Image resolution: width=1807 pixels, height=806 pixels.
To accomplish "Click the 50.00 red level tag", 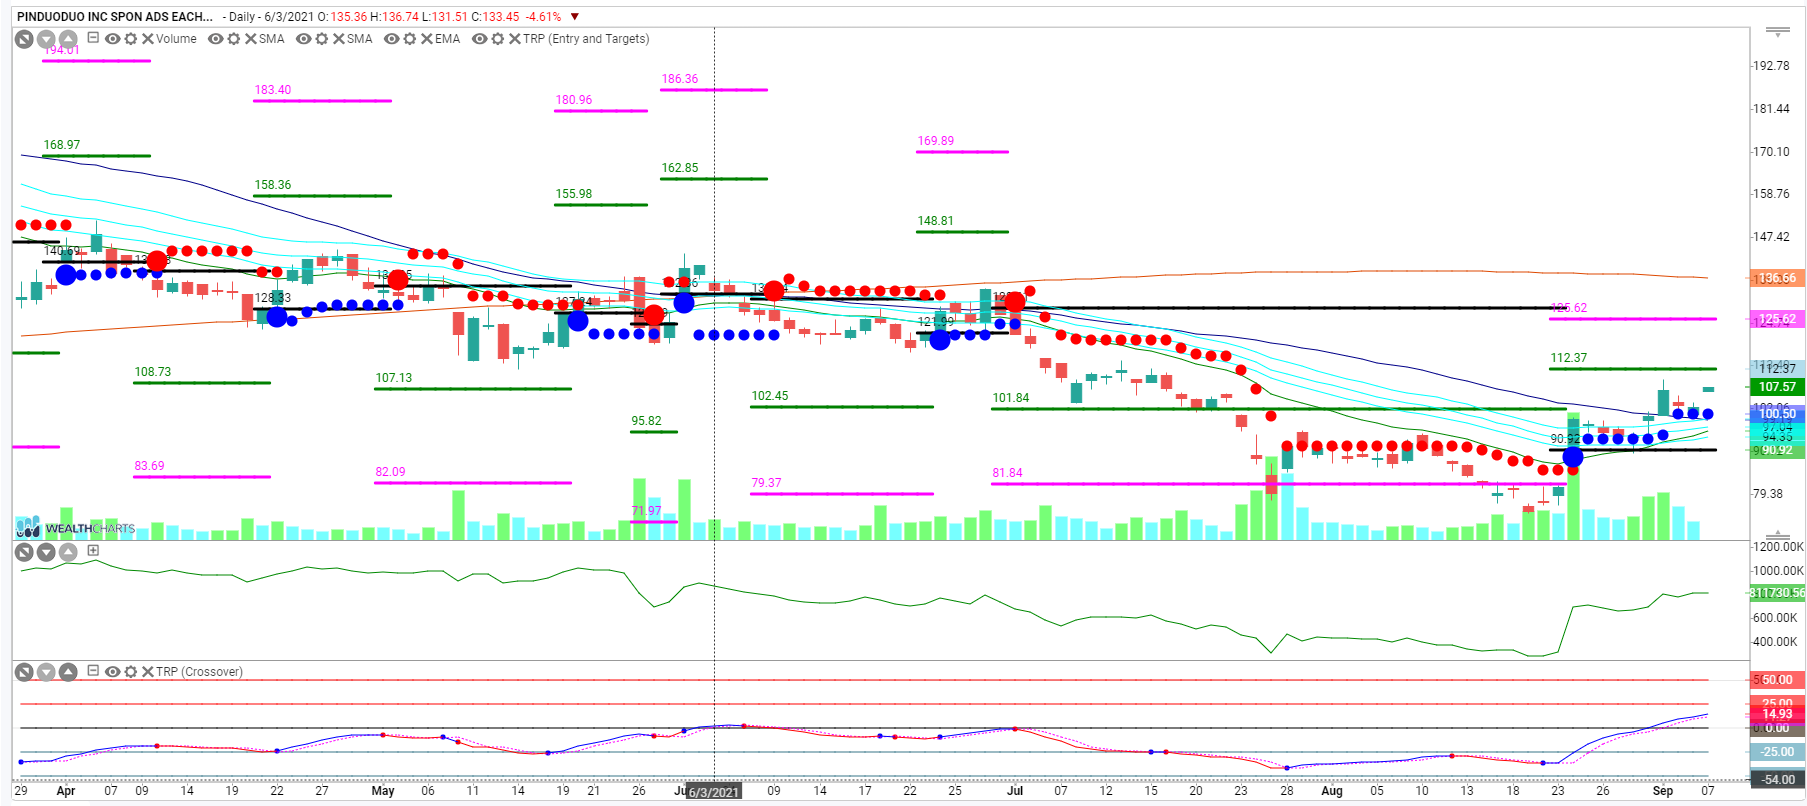I will pyautogui.click(x=1777, y=680).
